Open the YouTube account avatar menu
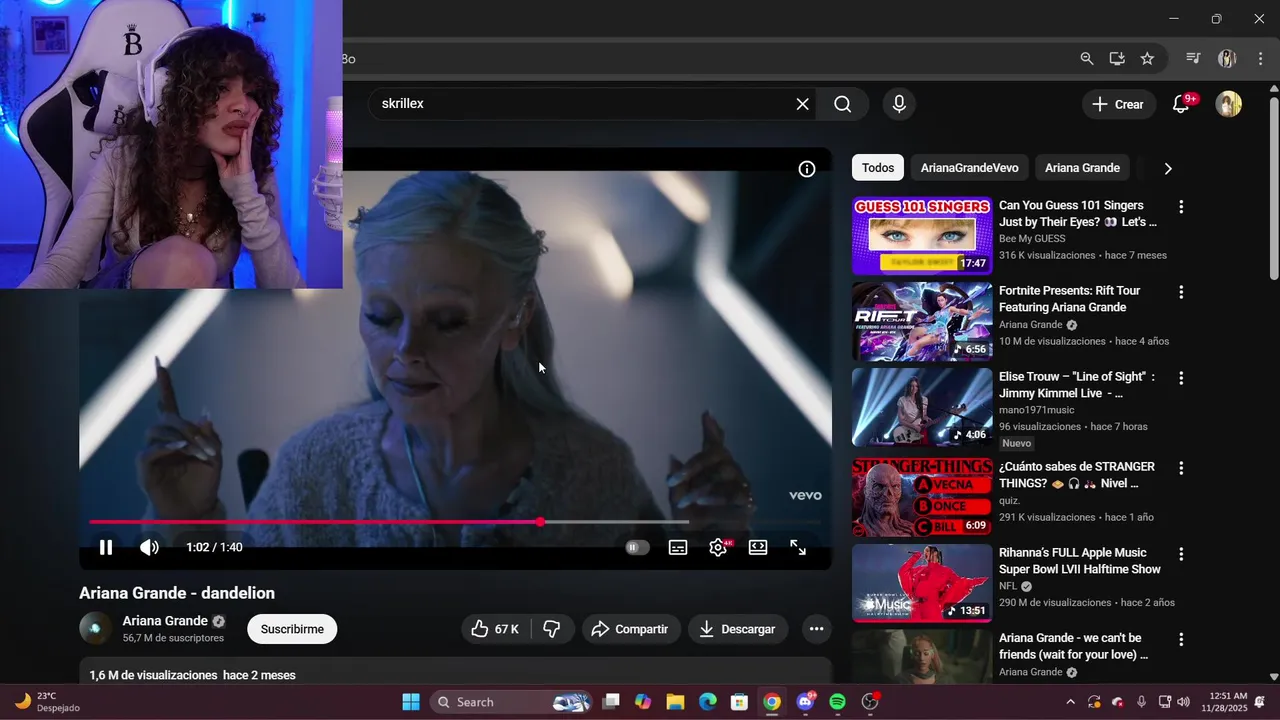Viewport: 1280px width, 720px height. tap(1228, 104)
